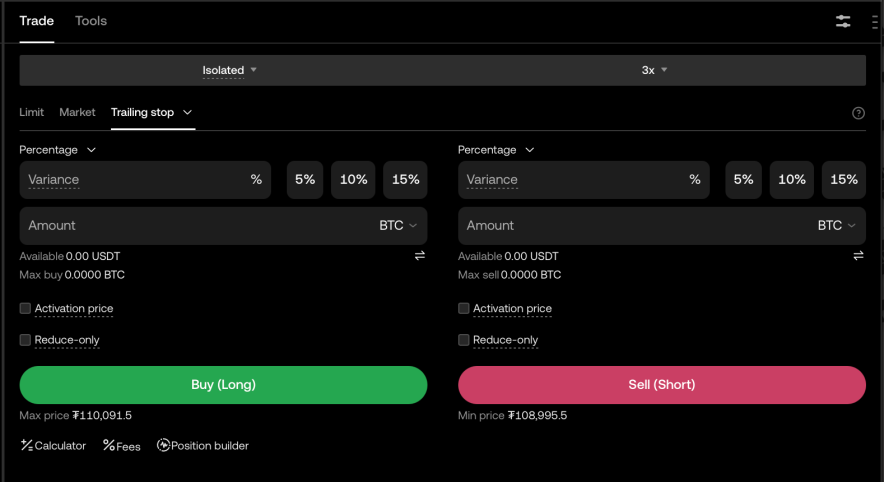884x482 pixels.
Task: View the Fees information
Action: pos(122,445)
